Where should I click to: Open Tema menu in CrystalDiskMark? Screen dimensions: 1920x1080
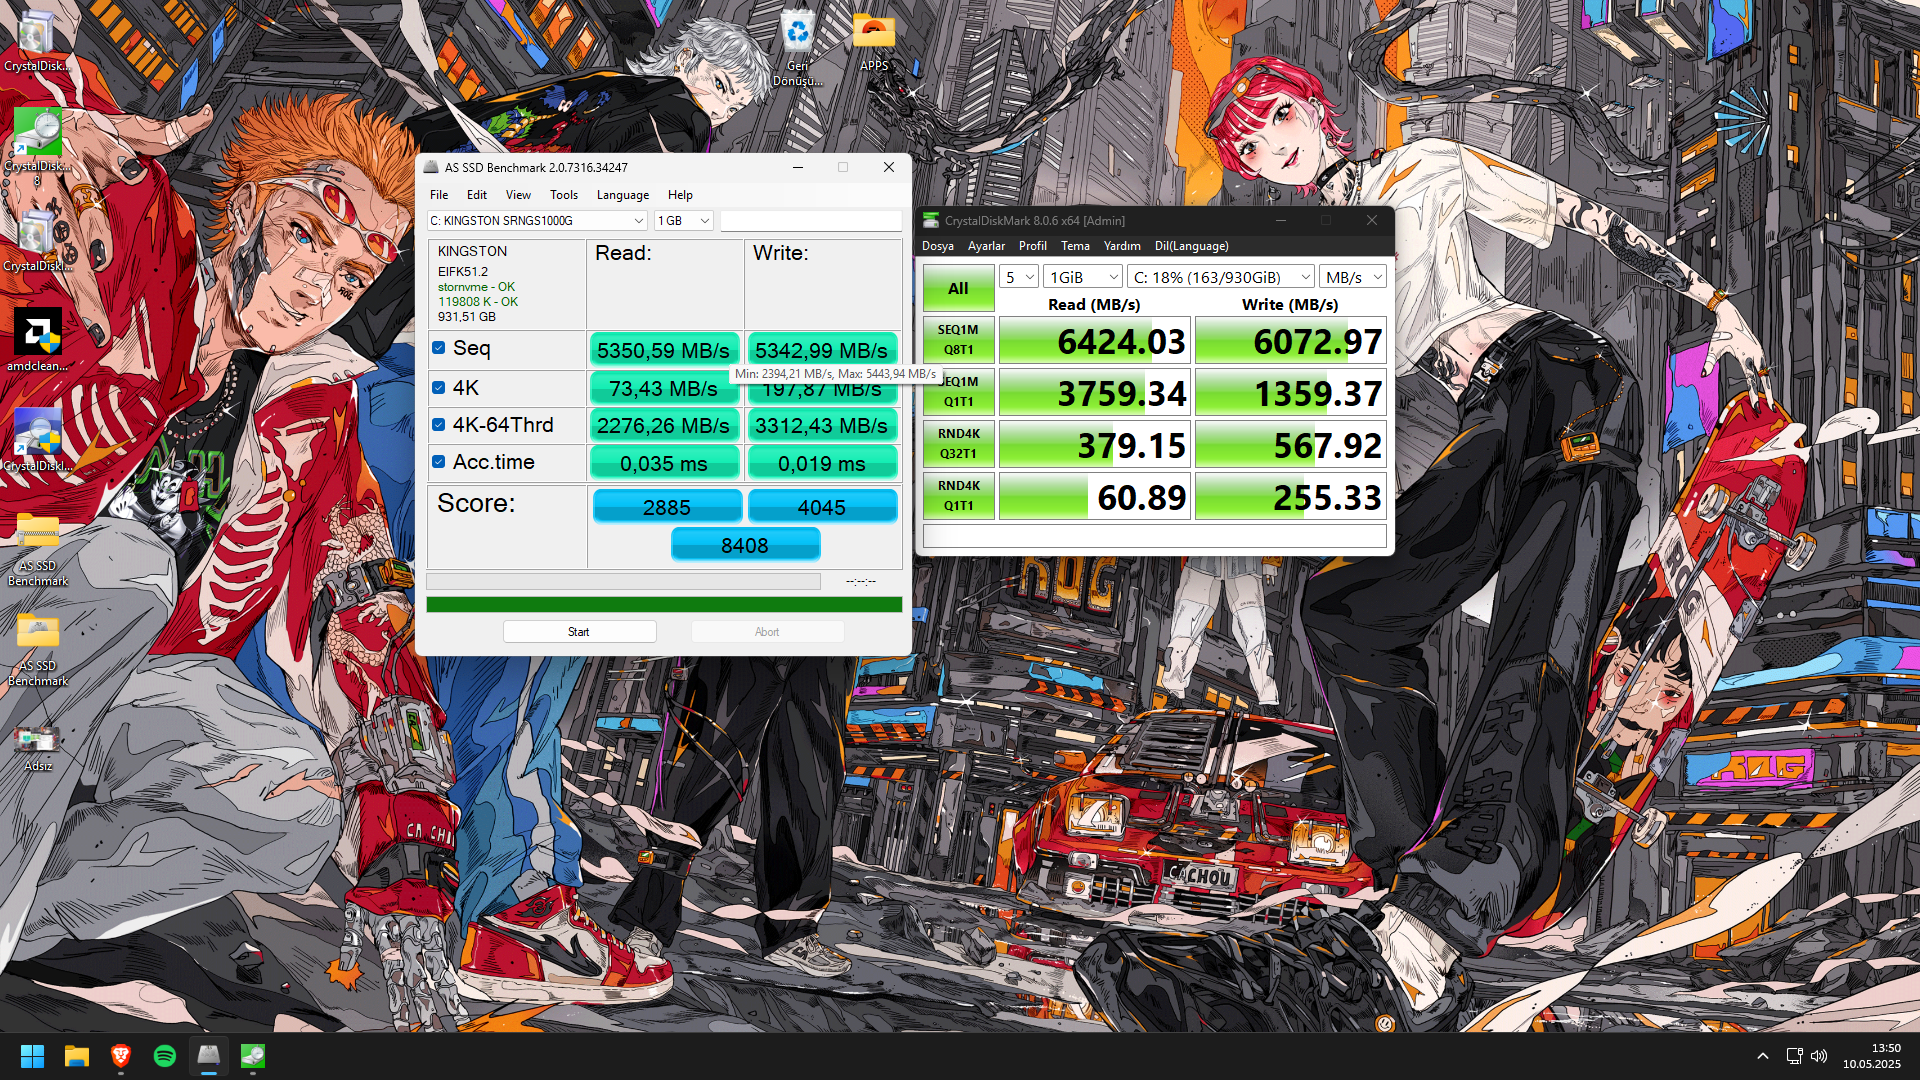click(x=1075, y=246)
